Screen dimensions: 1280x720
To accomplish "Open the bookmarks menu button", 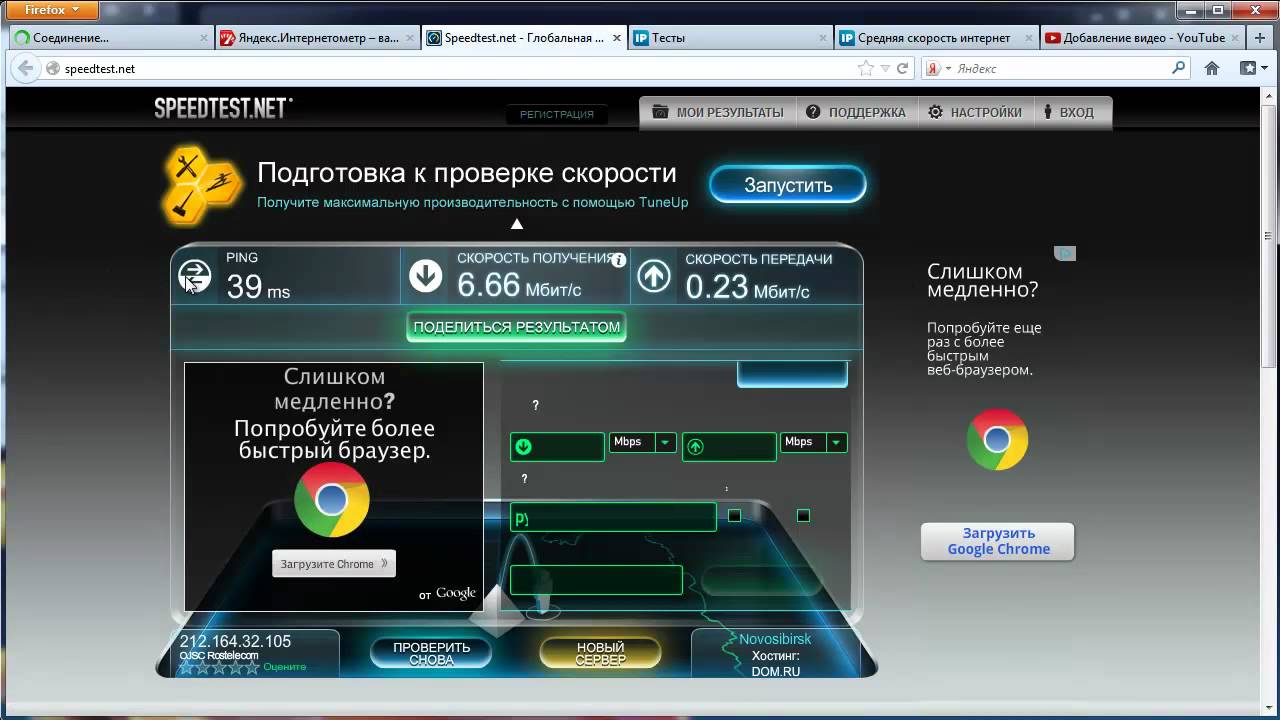I will pyautogui.click(x=1253, y=68).
